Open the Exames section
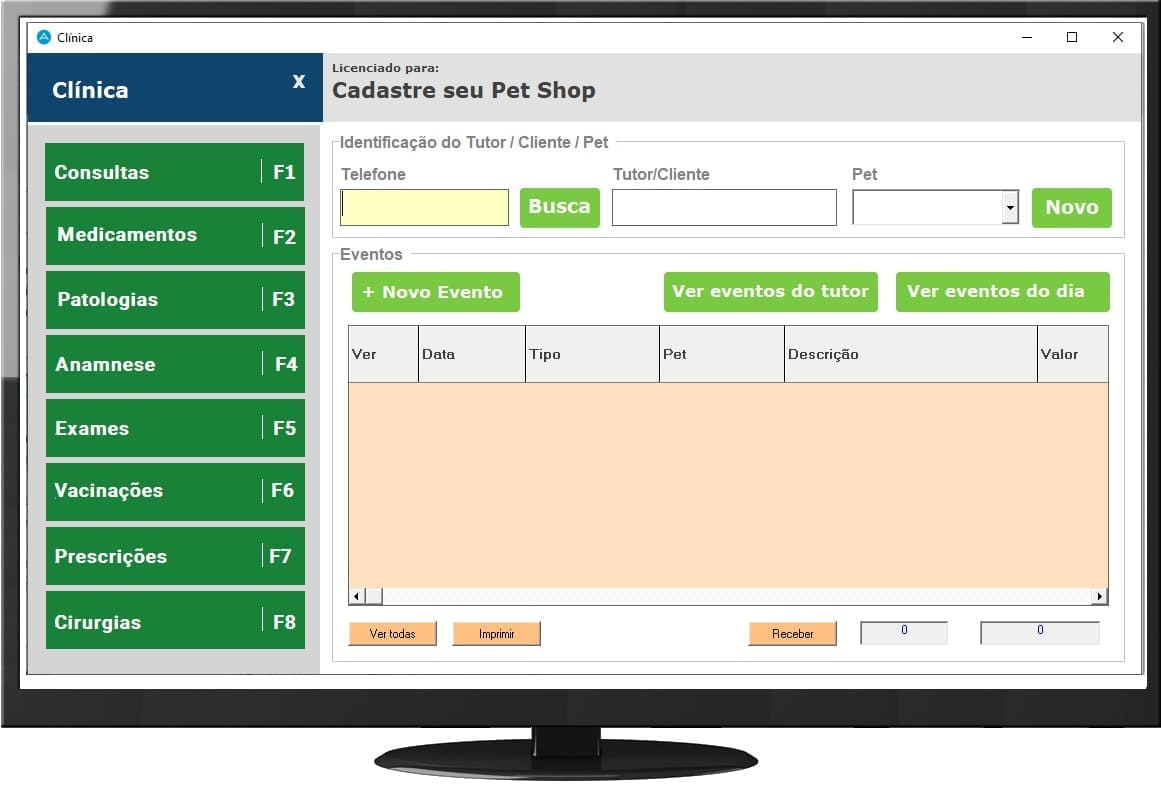Viewport: 1161px width, 785px height. coord(174,428)
